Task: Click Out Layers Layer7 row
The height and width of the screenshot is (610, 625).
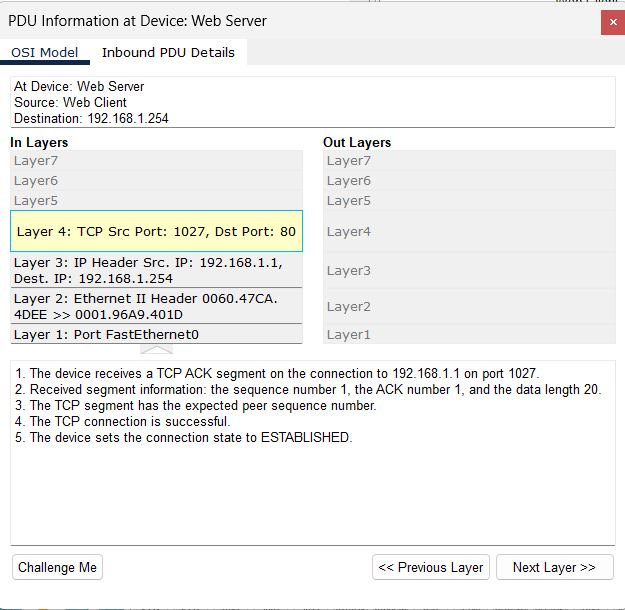Action: tap(469, 161)
